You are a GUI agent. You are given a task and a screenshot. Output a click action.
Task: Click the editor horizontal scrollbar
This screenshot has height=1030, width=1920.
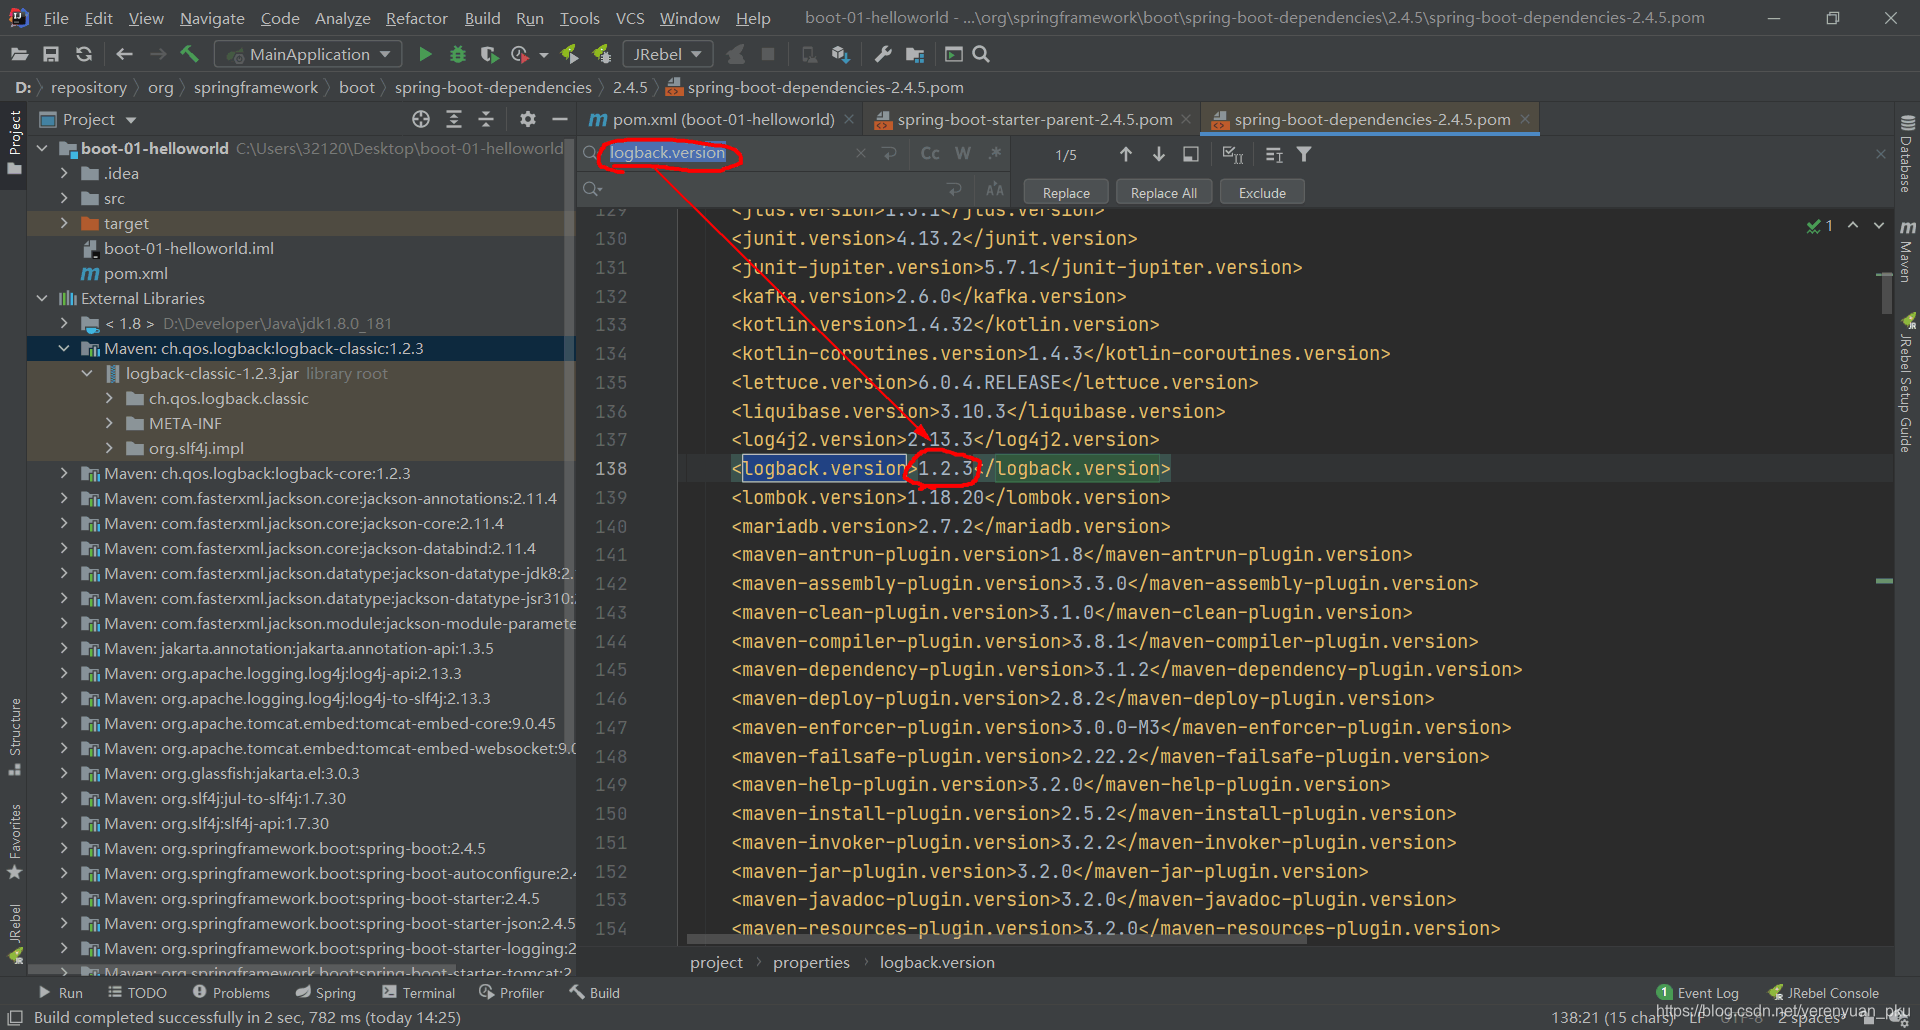[x=996, y=939]
